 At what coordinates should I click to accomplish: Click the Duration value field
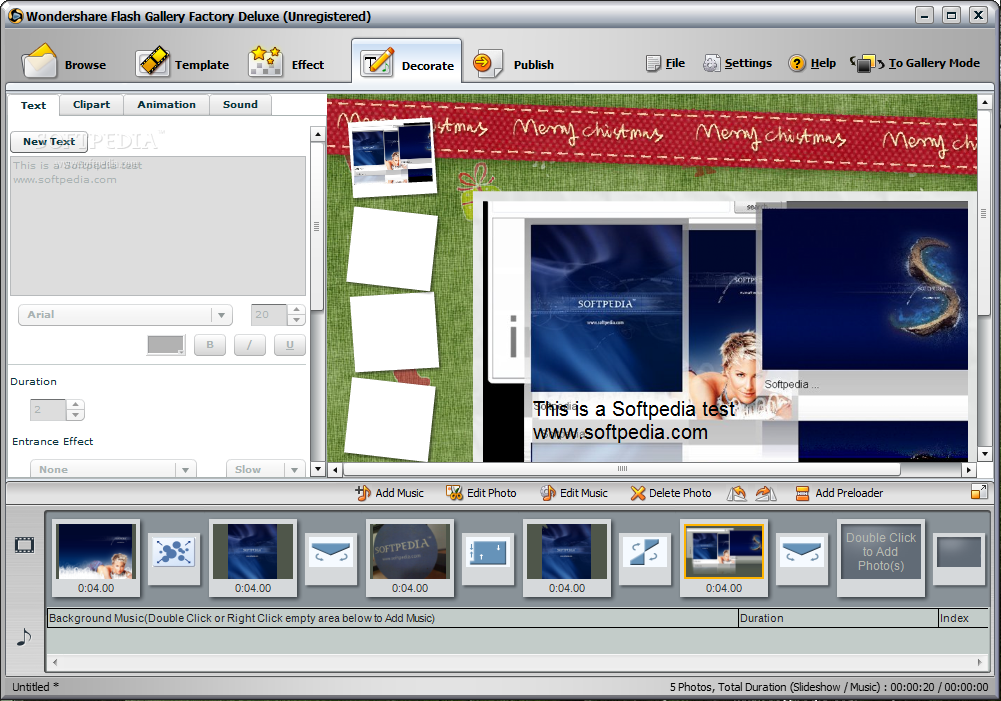tap(48, 410)
